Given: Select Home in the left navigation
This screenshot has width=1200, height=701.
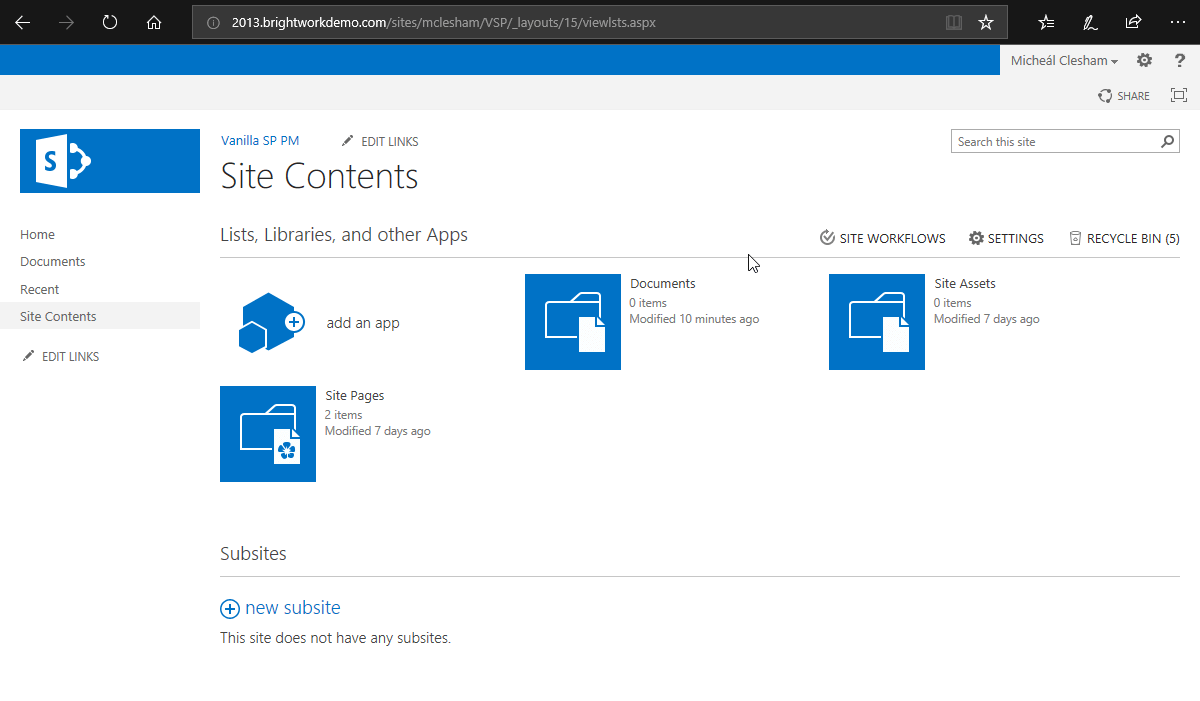Looking at the screenshot, I should point(37,234).
